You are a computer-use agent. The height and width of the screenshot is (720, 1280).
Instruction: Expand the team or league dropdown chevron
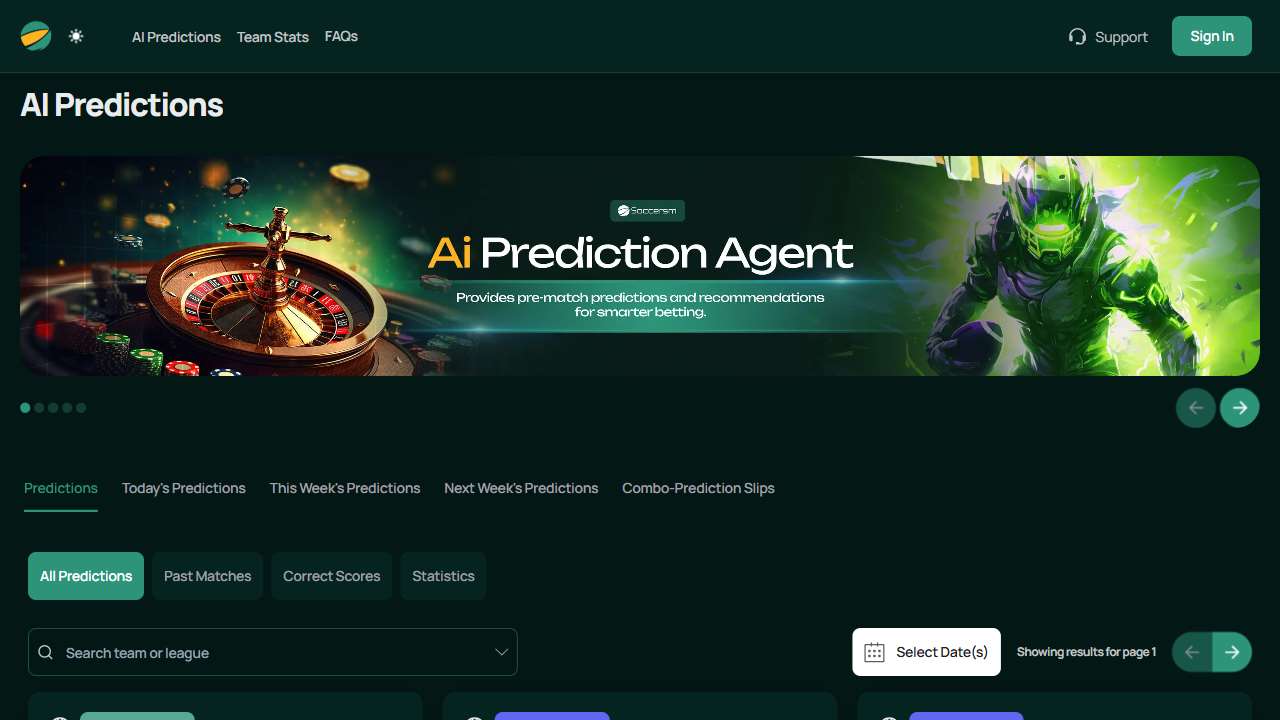(x=502, y=652)
